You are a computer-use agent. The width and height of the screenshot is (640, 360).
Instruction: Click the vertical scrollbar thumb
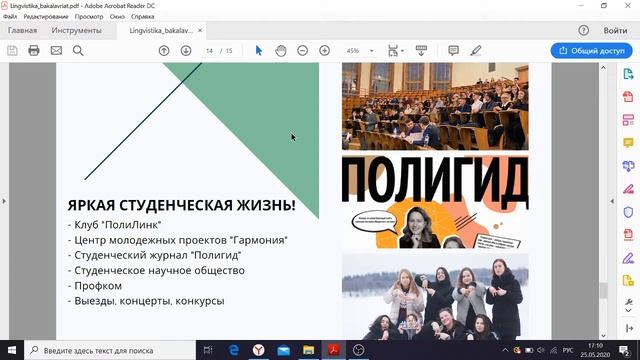pyautogui.click(x=603, y=290)
